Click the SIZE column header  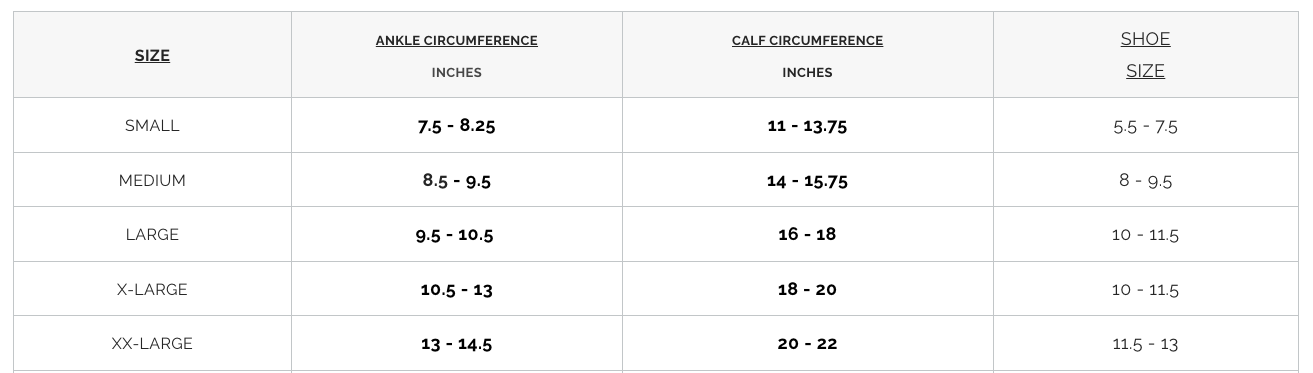152,56
